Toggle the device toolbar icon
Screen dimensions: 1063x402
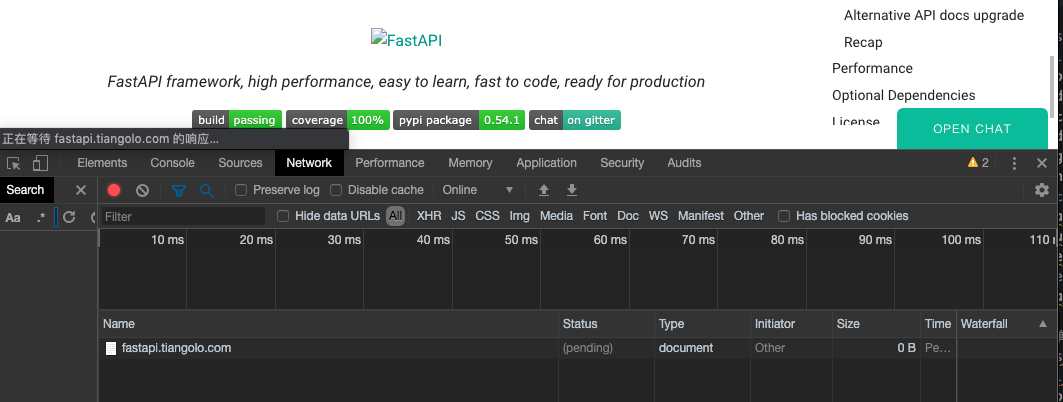tap(41, 163)
